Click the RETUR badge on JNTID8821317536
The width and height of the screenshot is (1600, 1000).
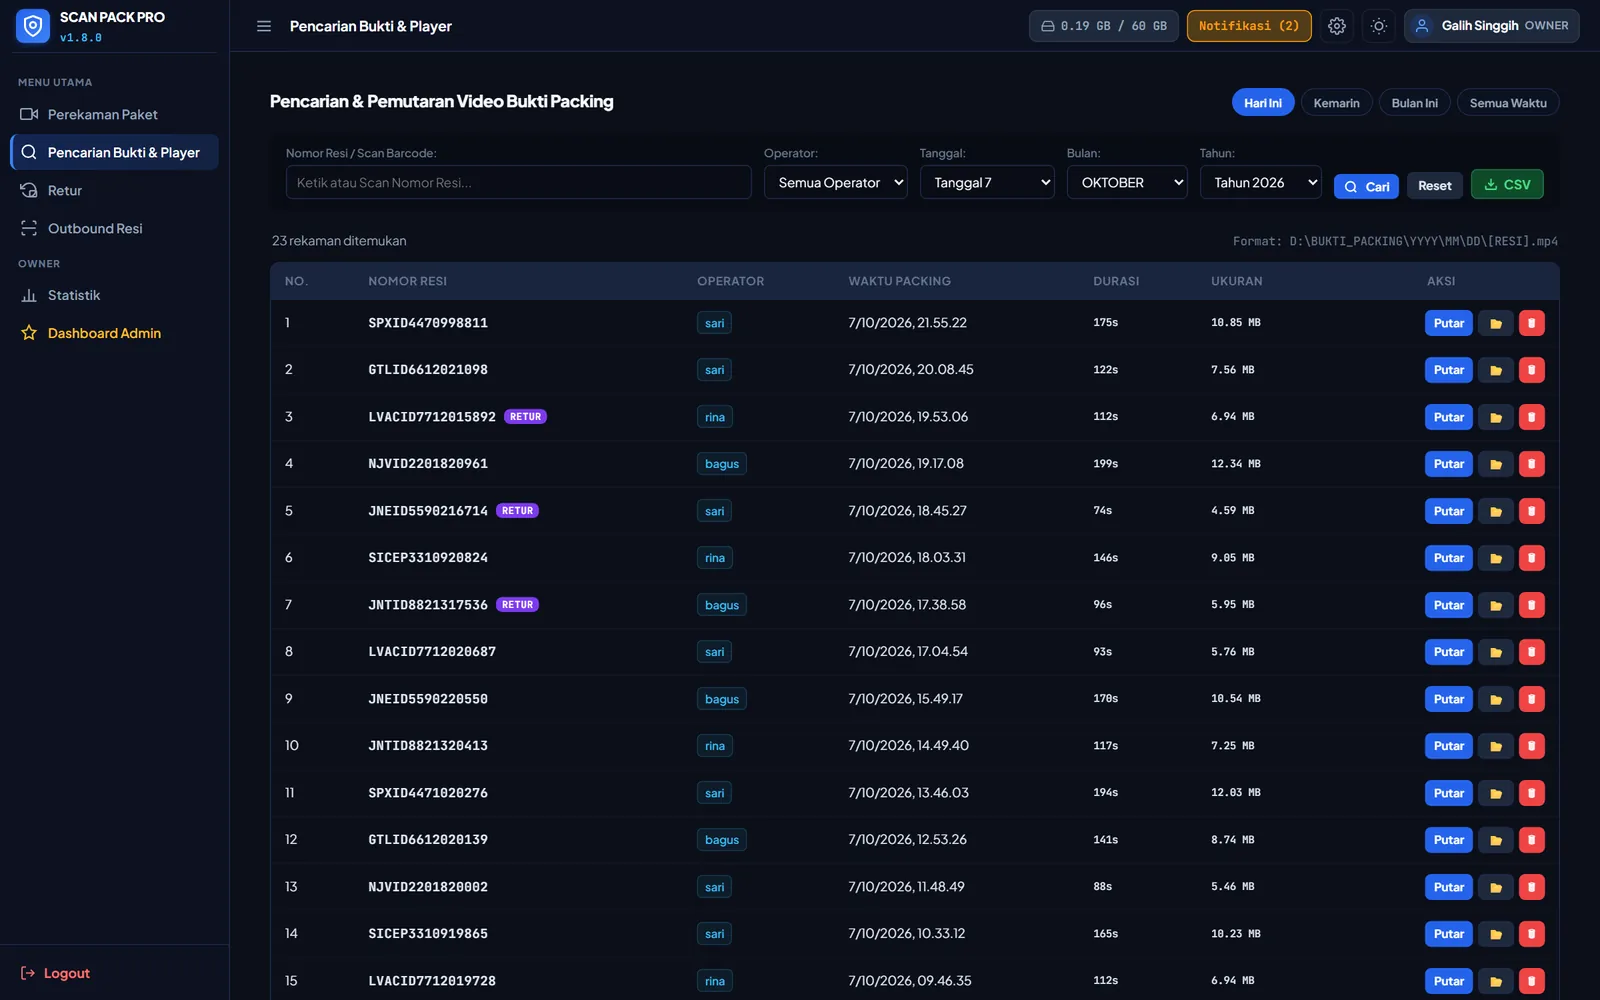click(518, 605)
